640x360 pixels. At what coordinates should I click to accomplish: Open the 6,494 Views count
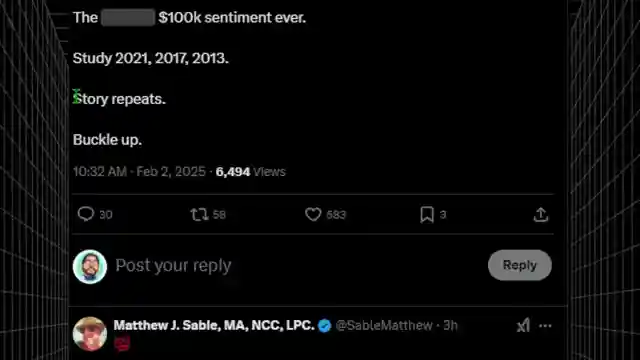tap(251, 172)
